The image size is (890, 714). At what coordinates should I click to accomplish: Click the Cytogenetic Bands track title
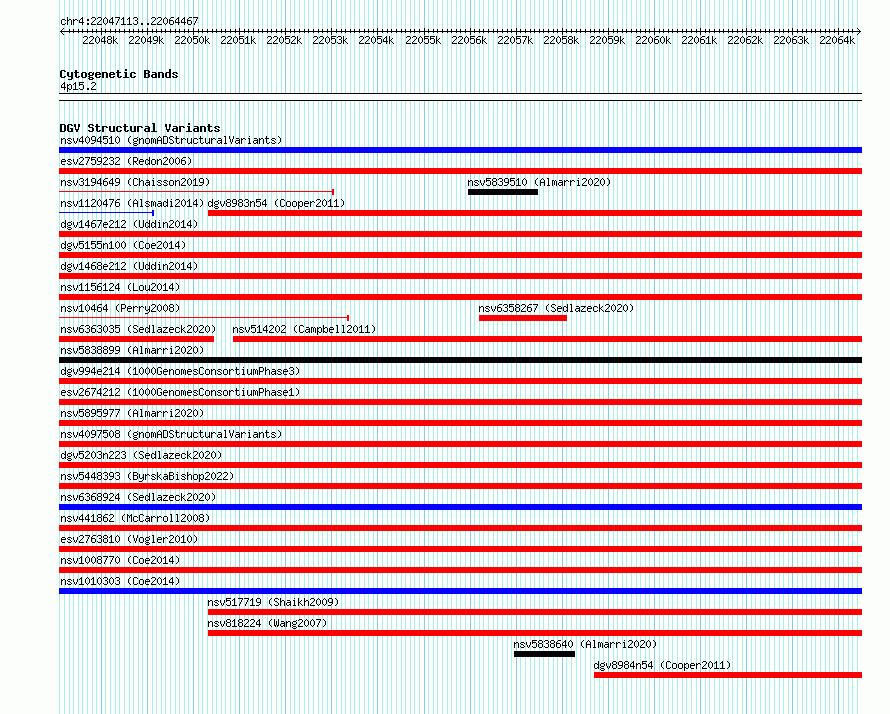119,74
